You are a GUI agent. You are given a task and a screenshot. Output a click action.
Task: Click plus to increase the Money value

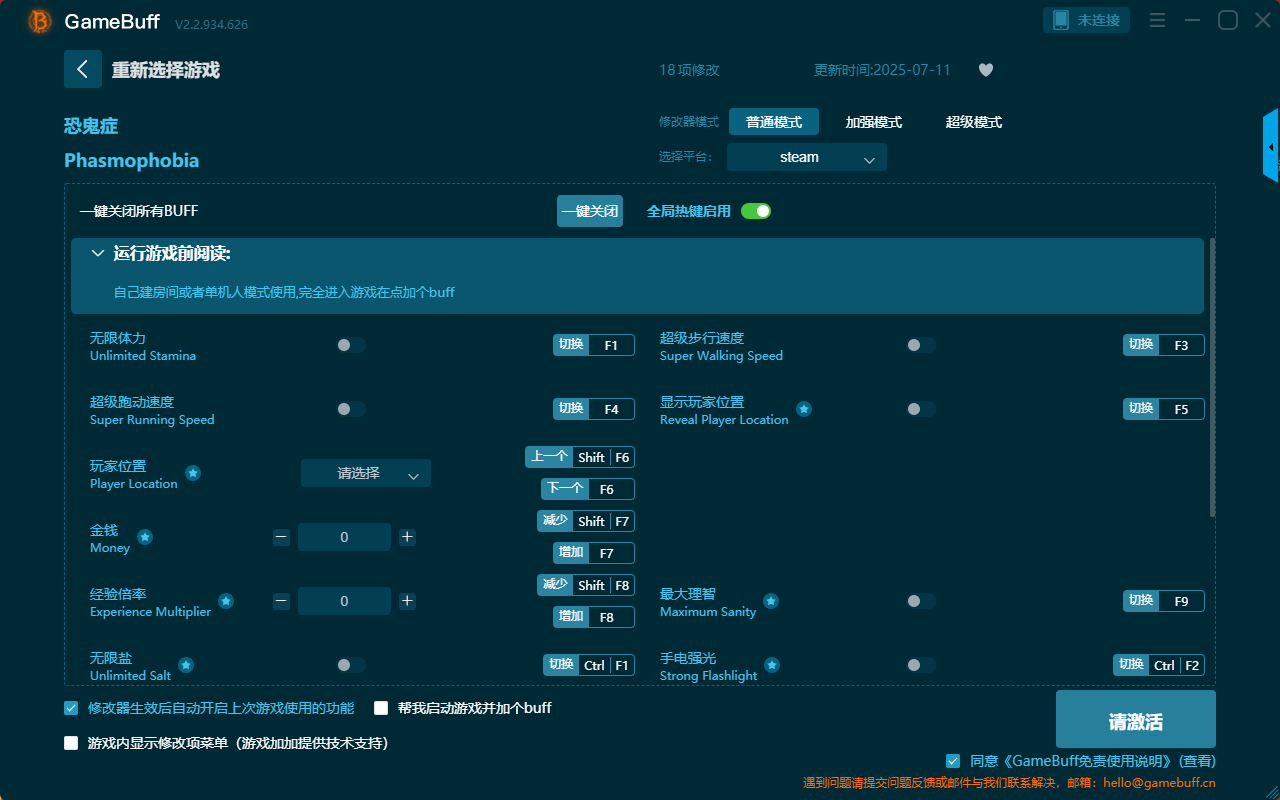tap(407, 536)
